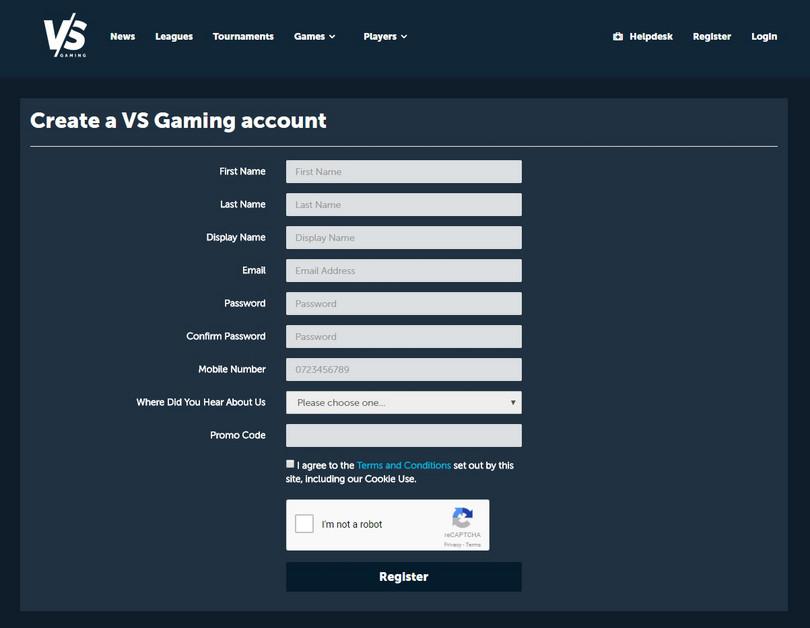The width and height of the screenshot is (810, 628).
Task: Click the 'Create a VS Gaming account' heading
Action: tap(178, 121)
